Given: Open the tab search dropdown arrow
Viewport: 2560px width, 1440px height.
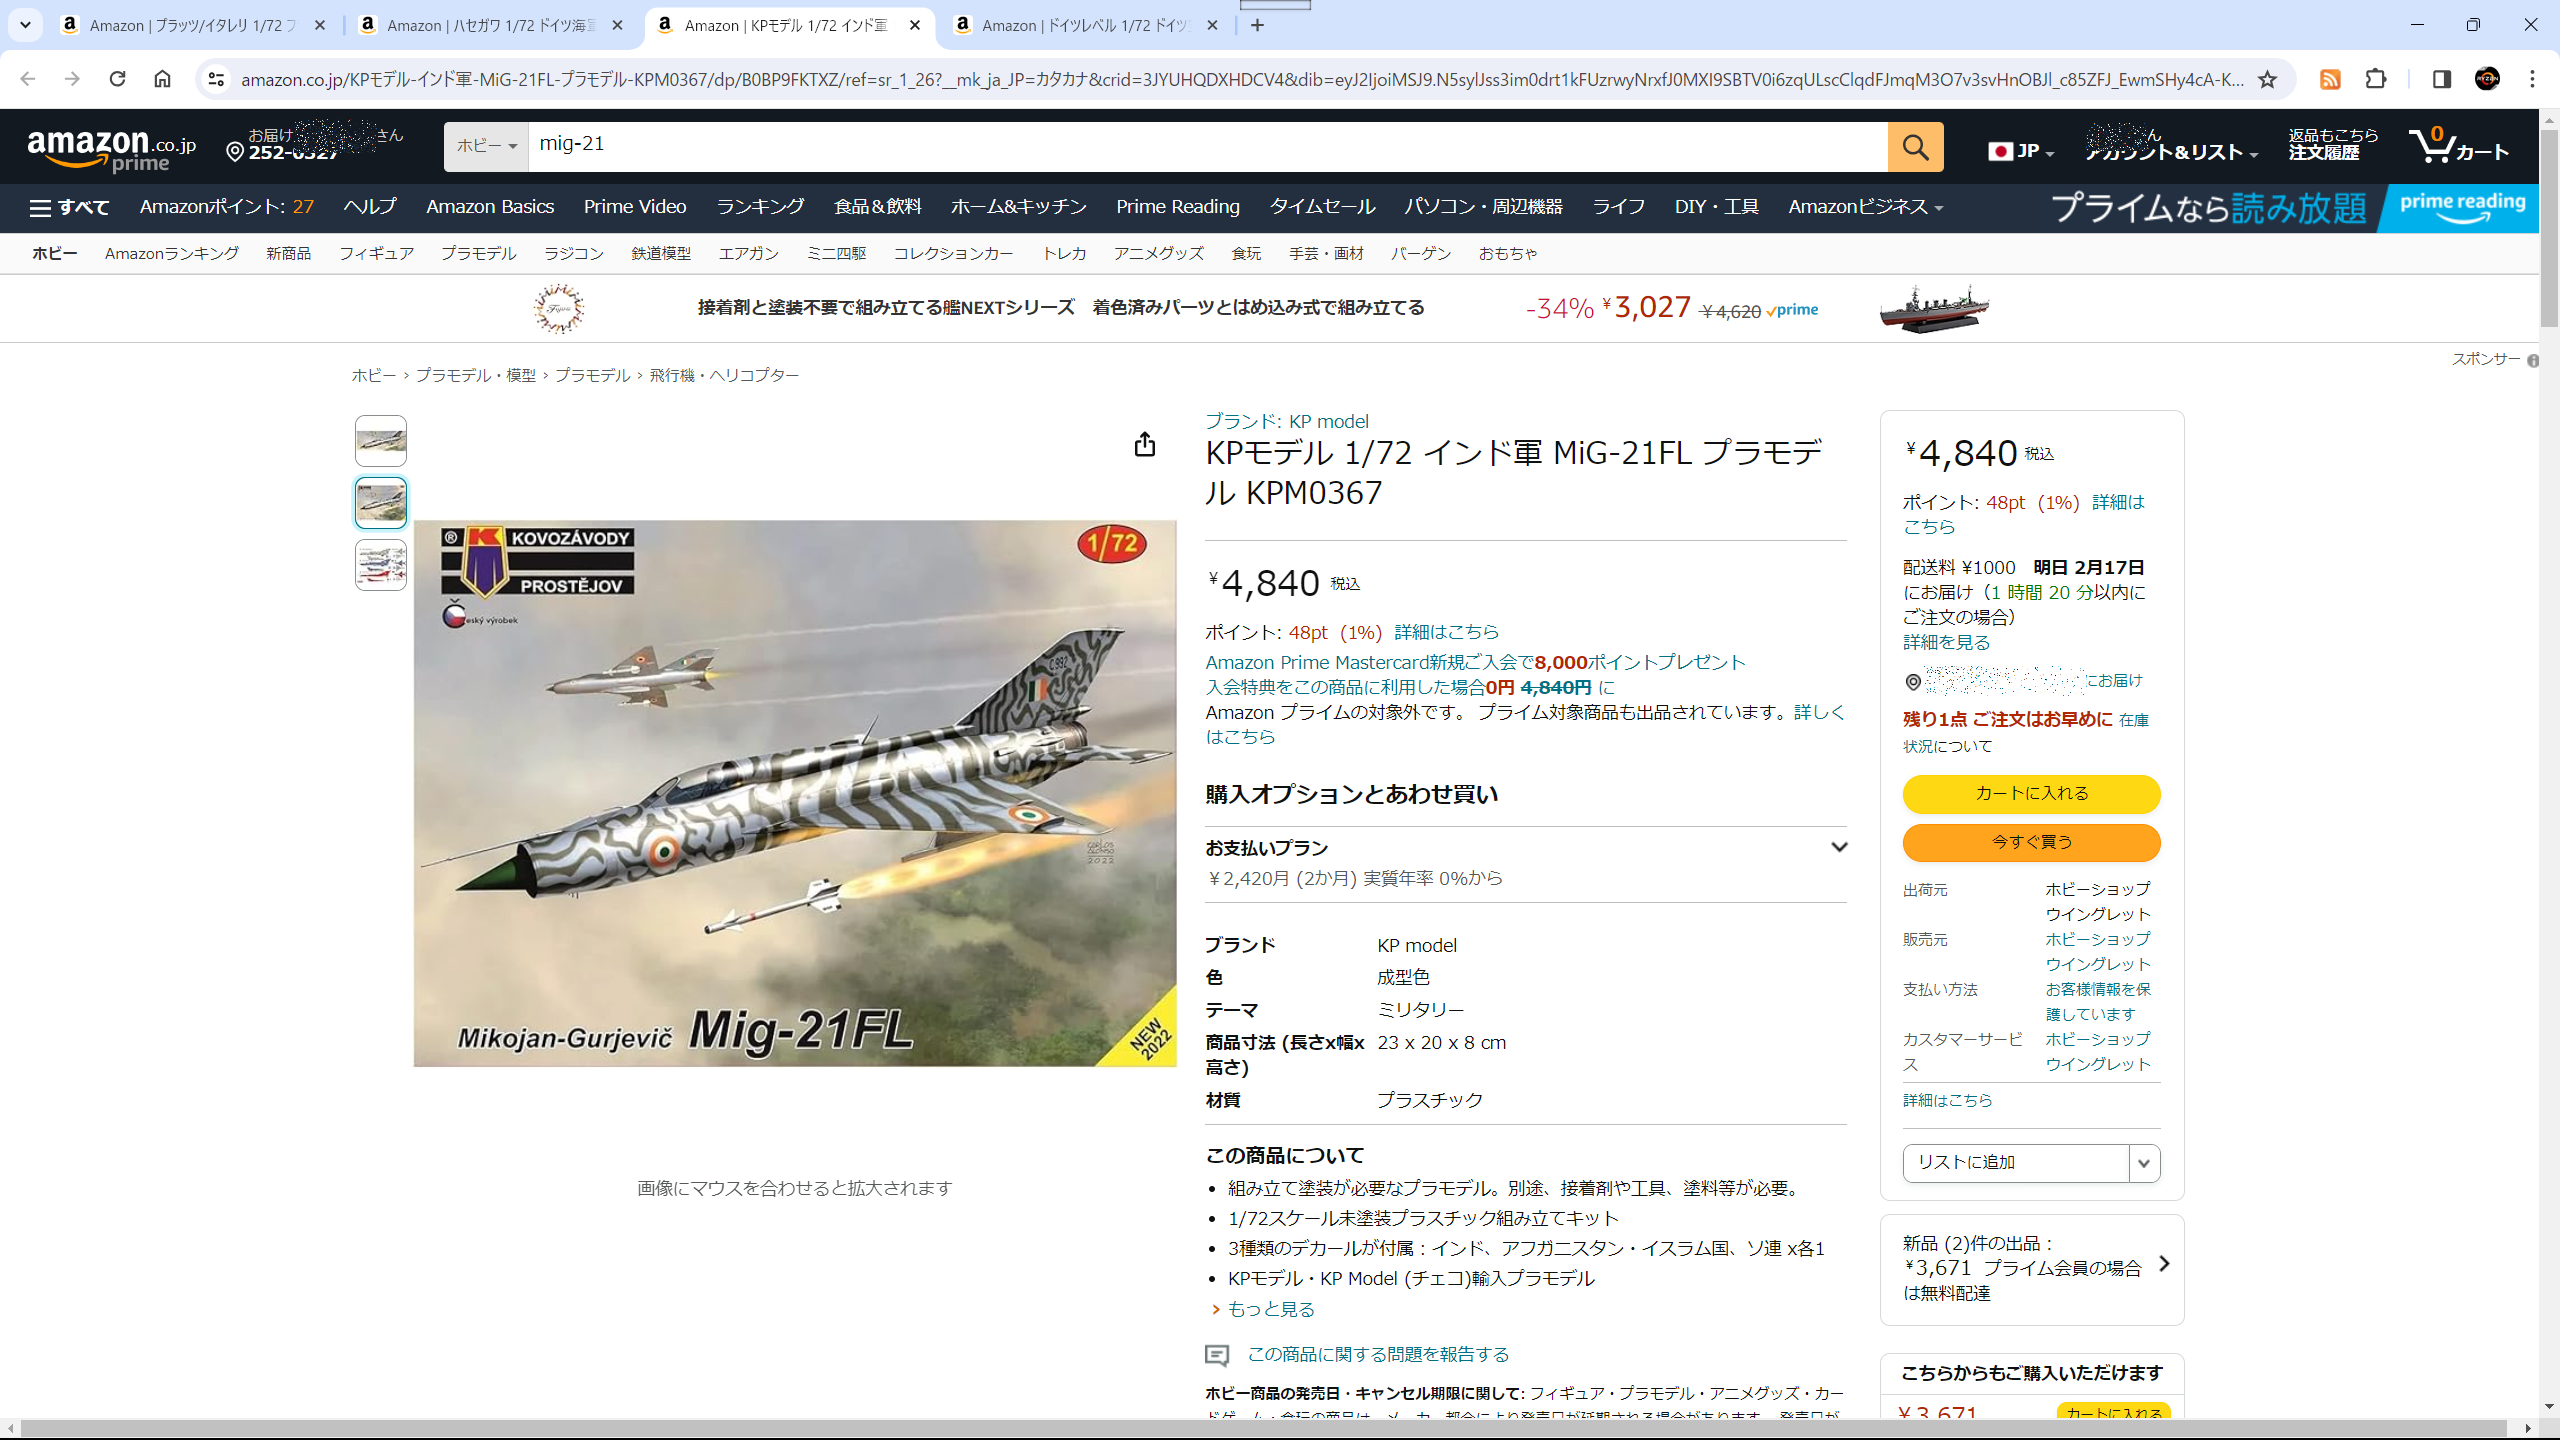Looking at the screenshot, I should pyautogui.click(x=25, y=25).
